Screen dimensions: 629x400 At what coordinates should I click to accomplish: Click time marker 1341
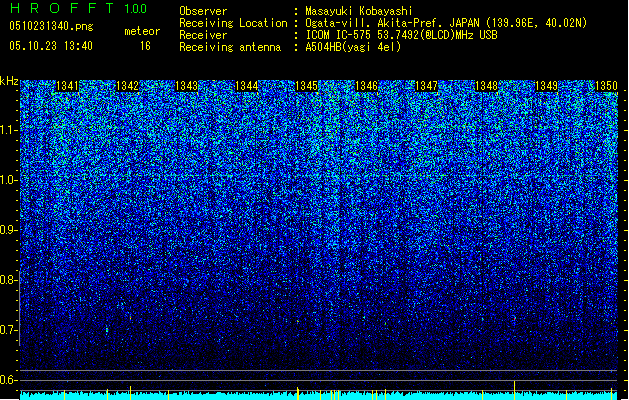pyautogui.click(x=67, y=86)
